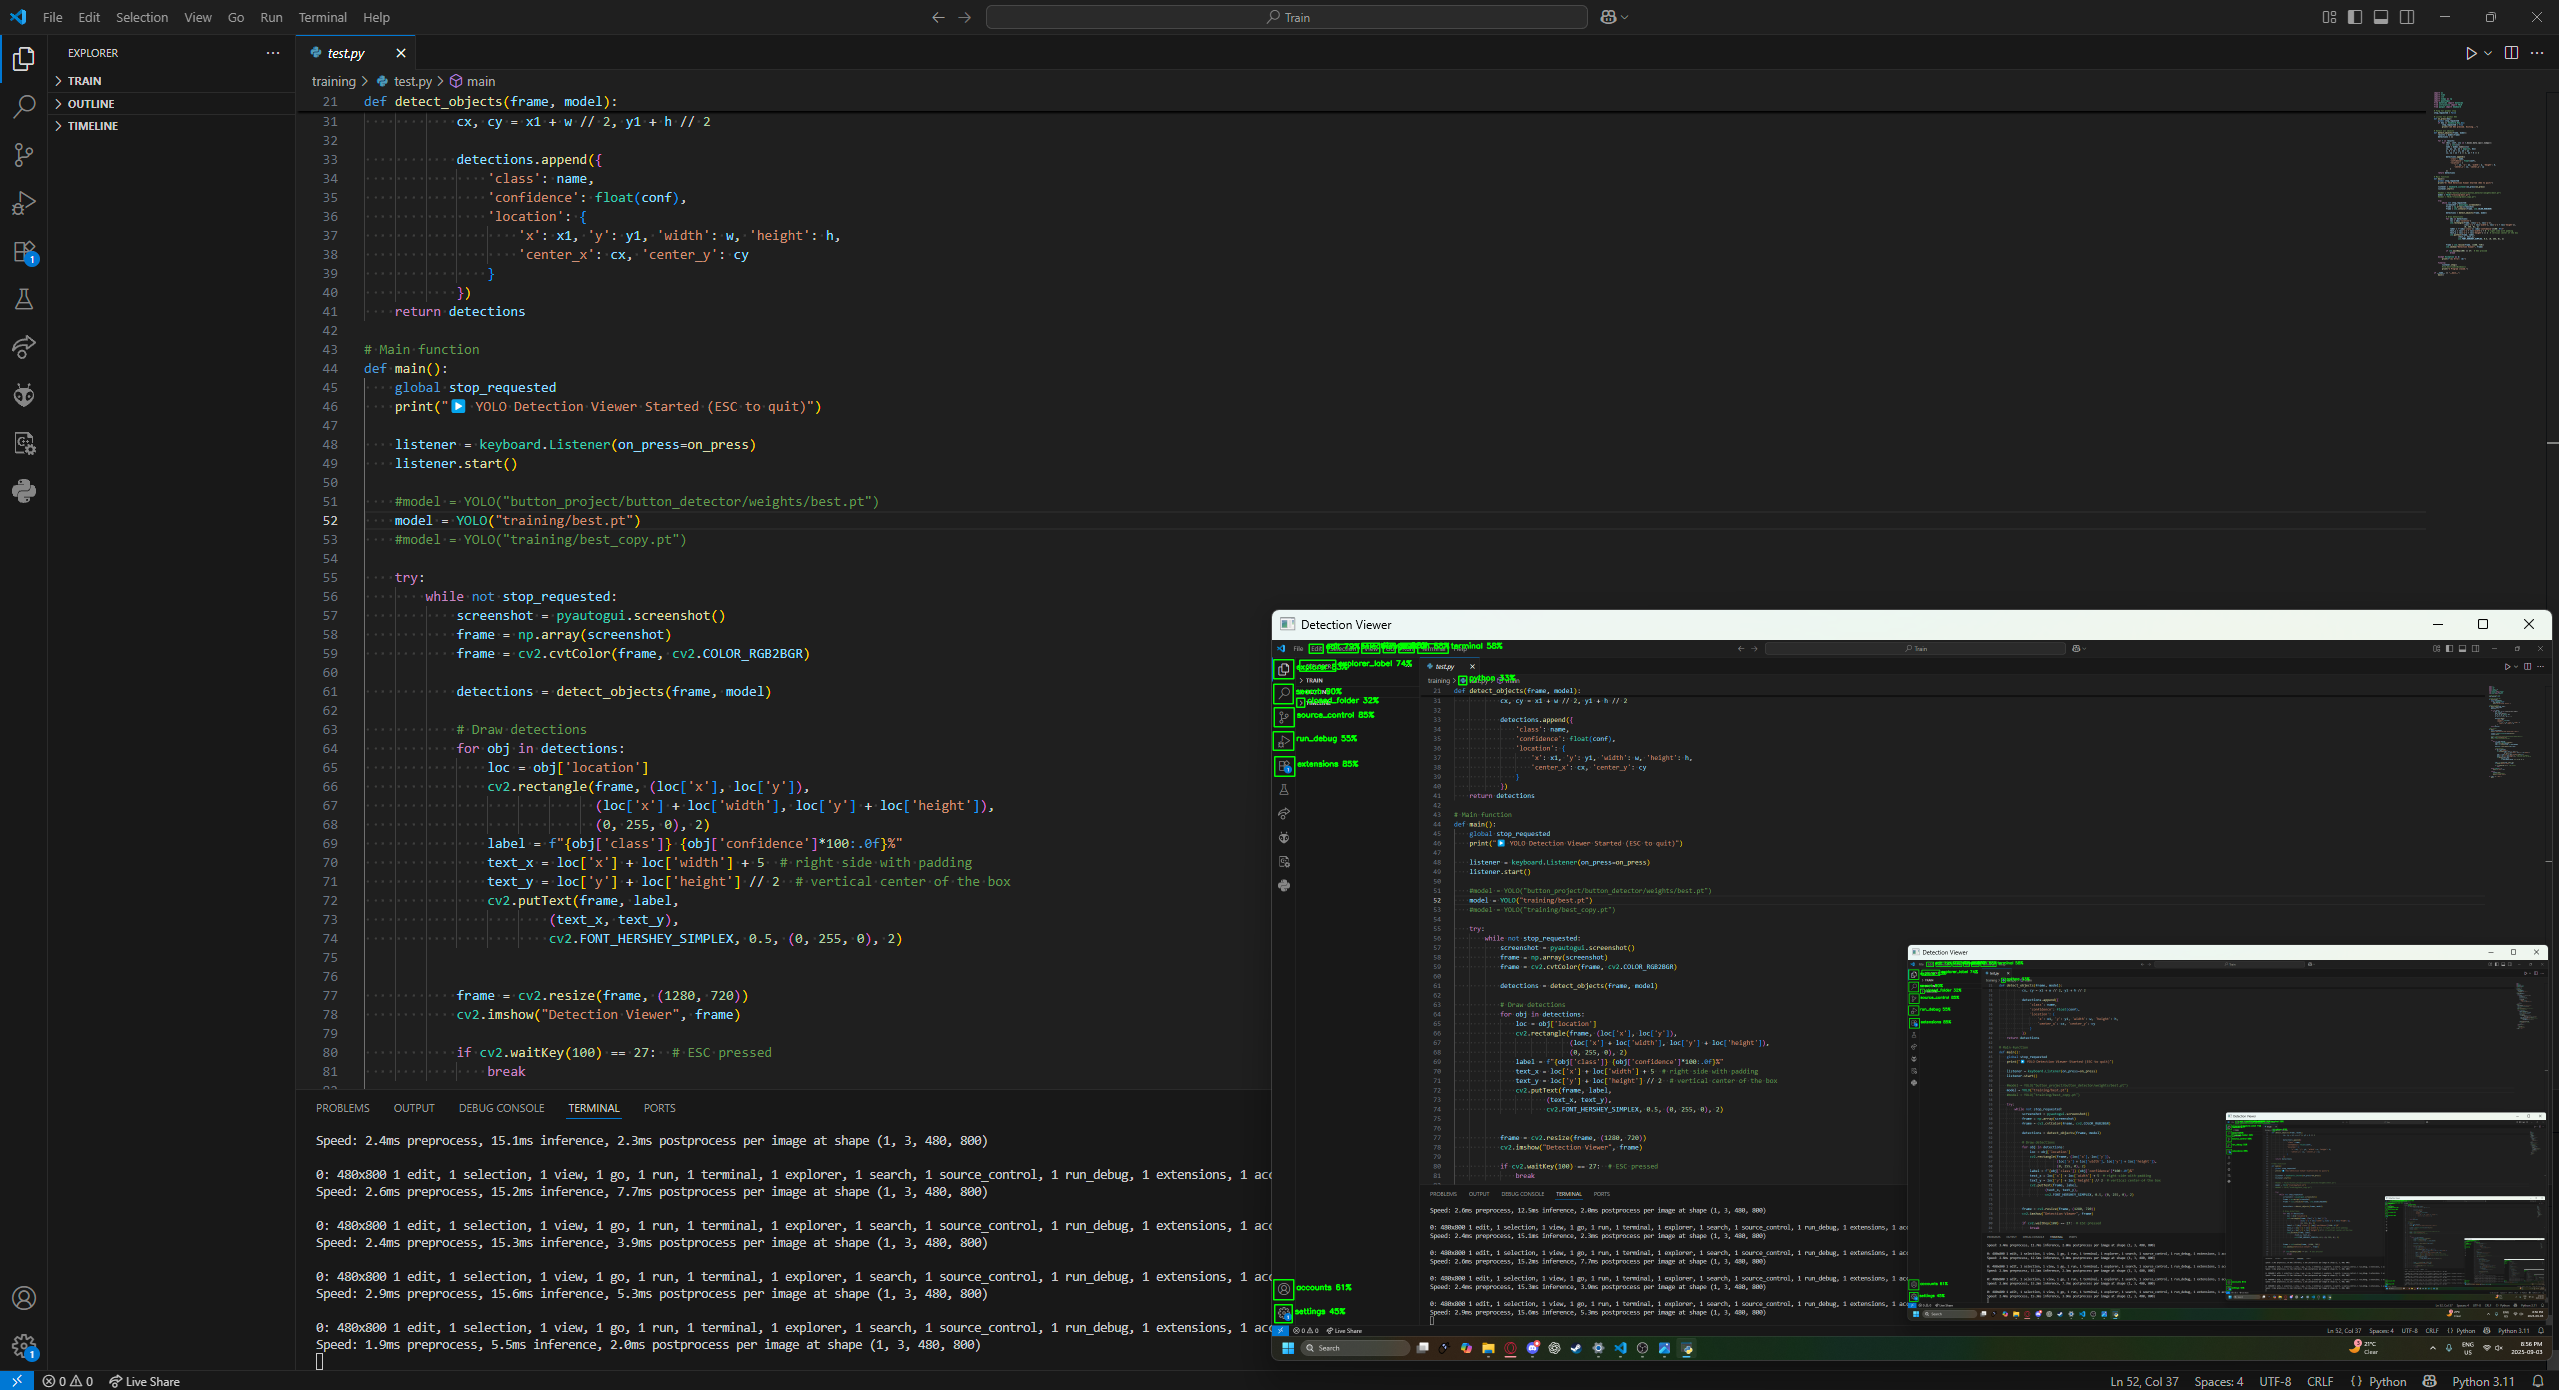Open editor More Actions ellipsis

pyautogui.click(x=2537, y=53)
